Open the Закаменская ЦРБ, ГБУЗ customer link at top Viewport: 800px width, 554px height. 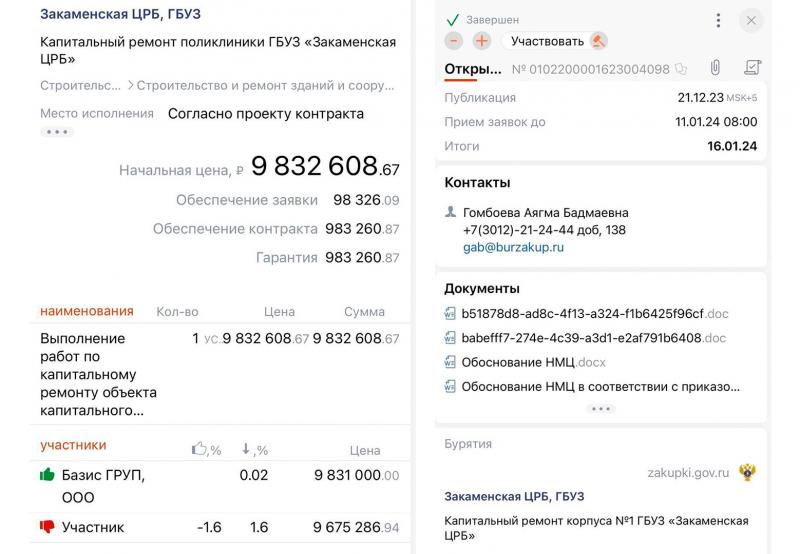point(120,14)
